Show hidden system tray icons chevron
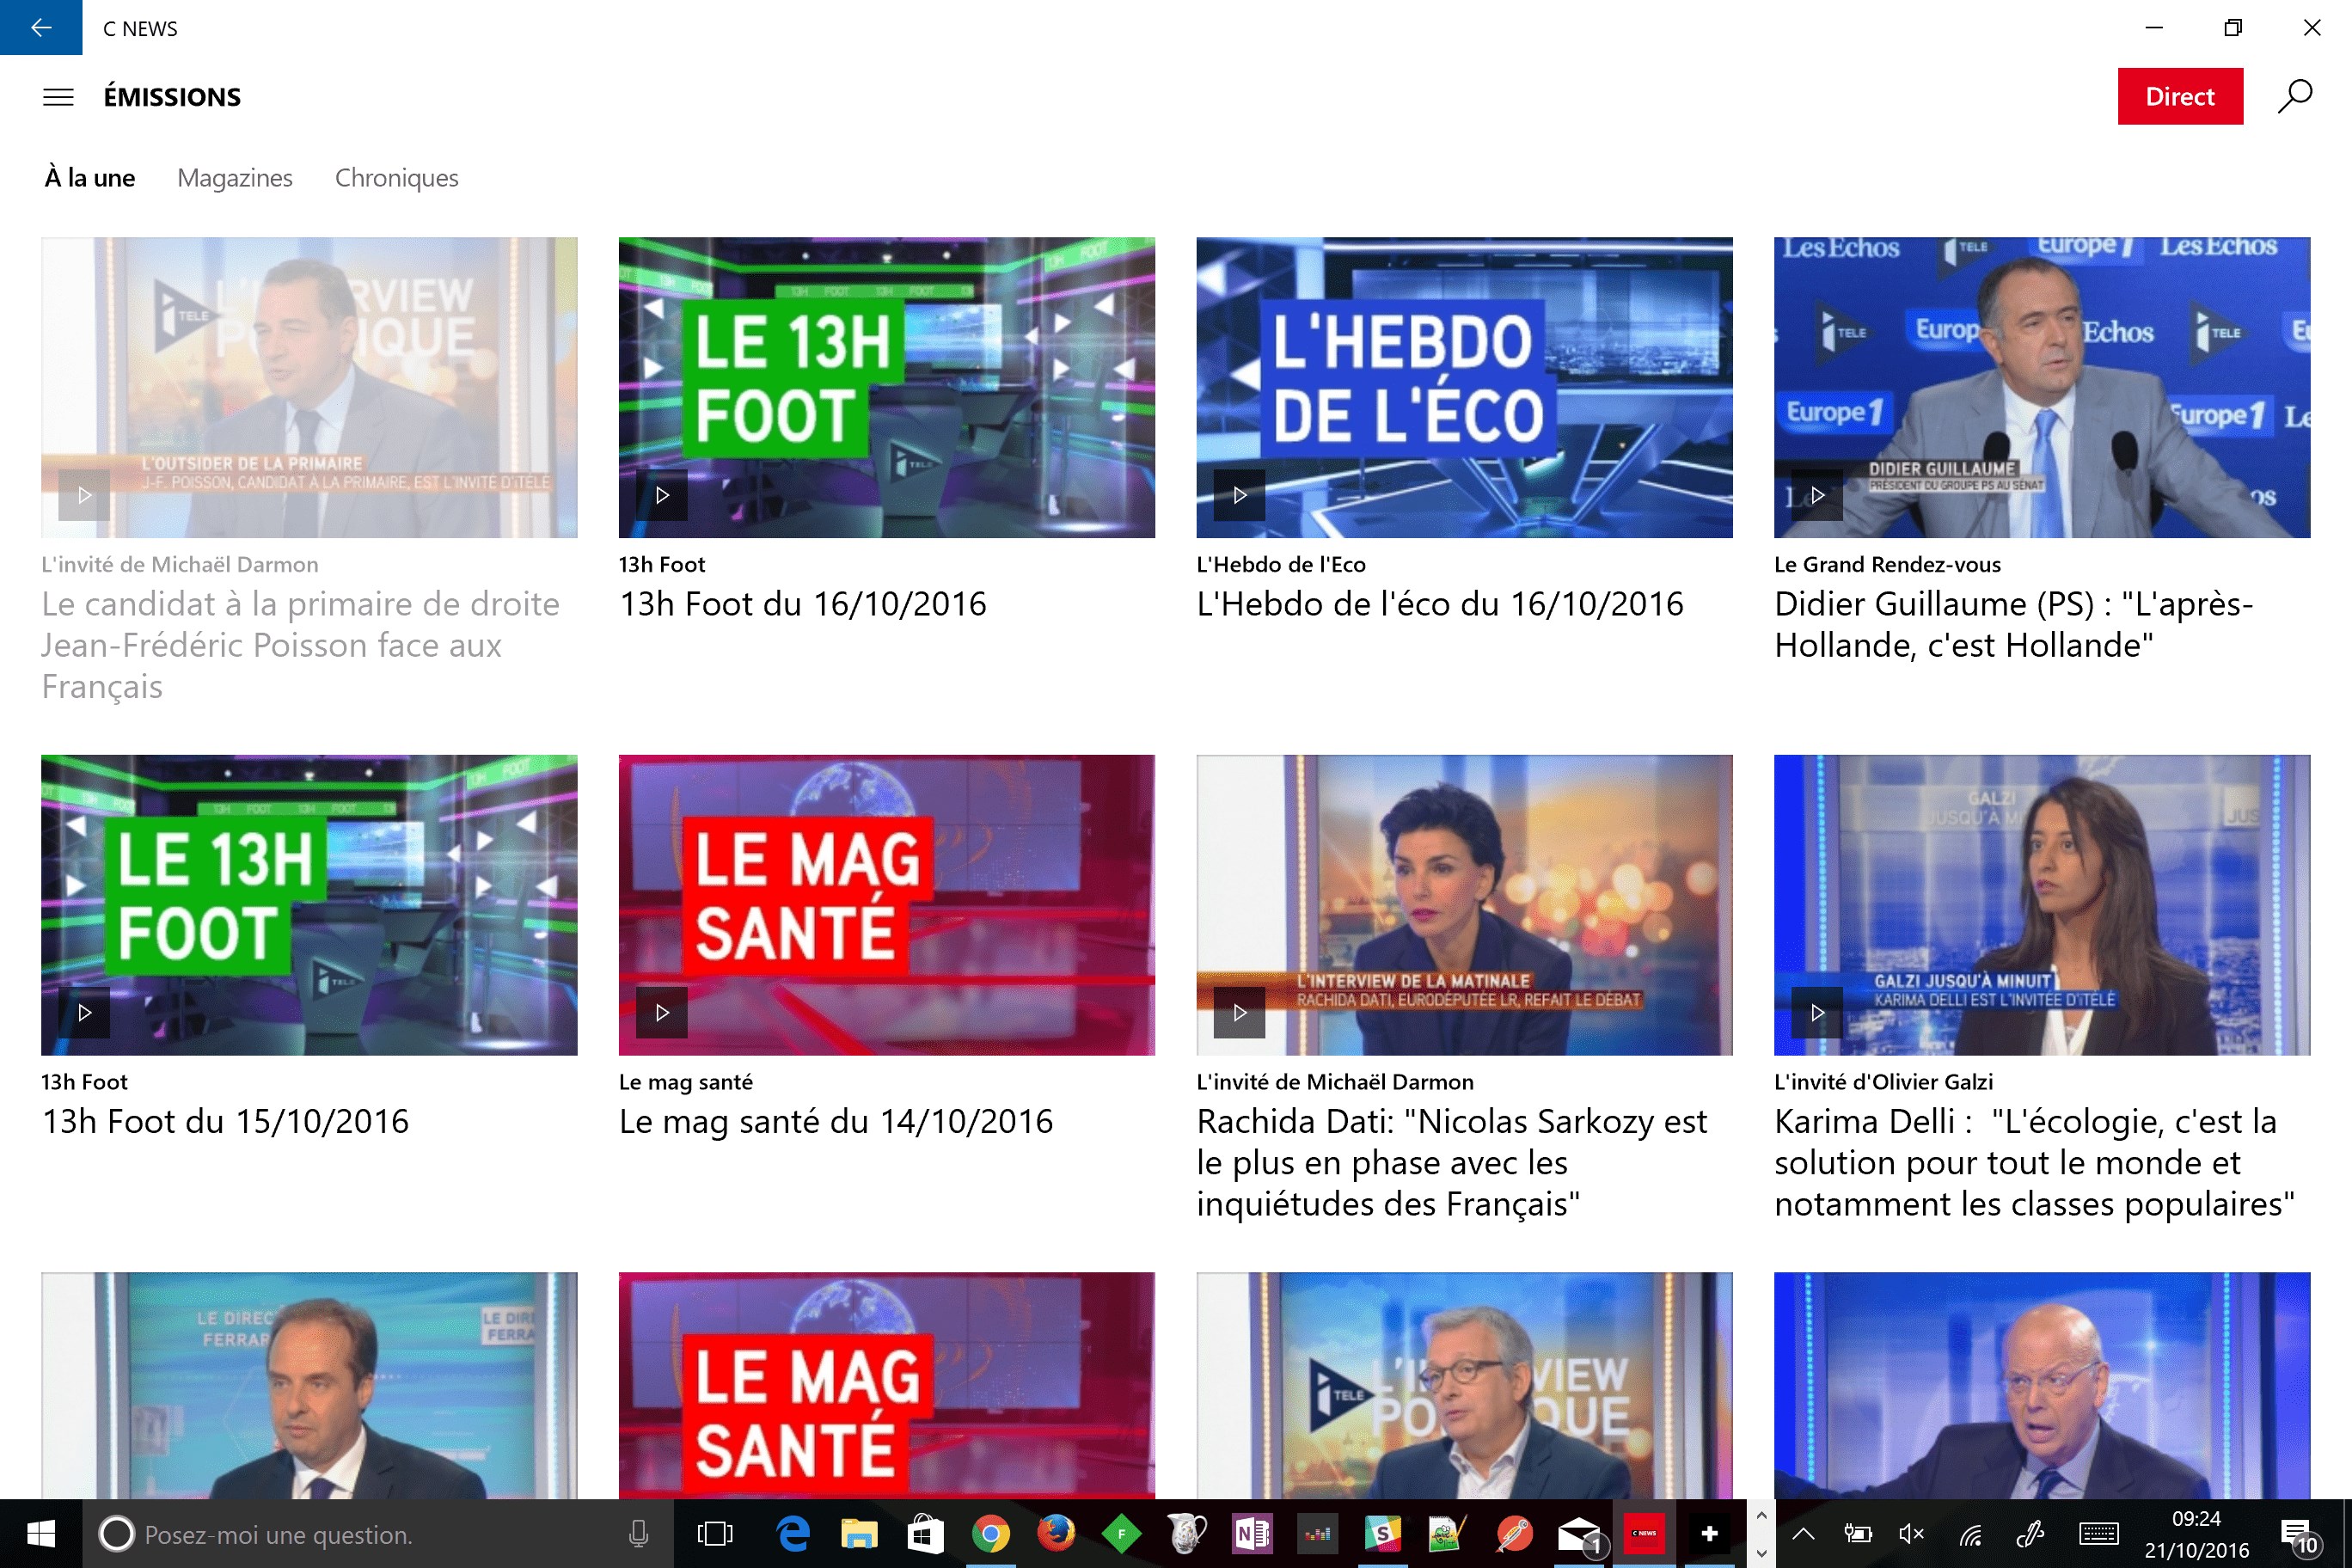This screenshot has height=1568, width=2352. pyautogui.click(x=1803, y=1534)
